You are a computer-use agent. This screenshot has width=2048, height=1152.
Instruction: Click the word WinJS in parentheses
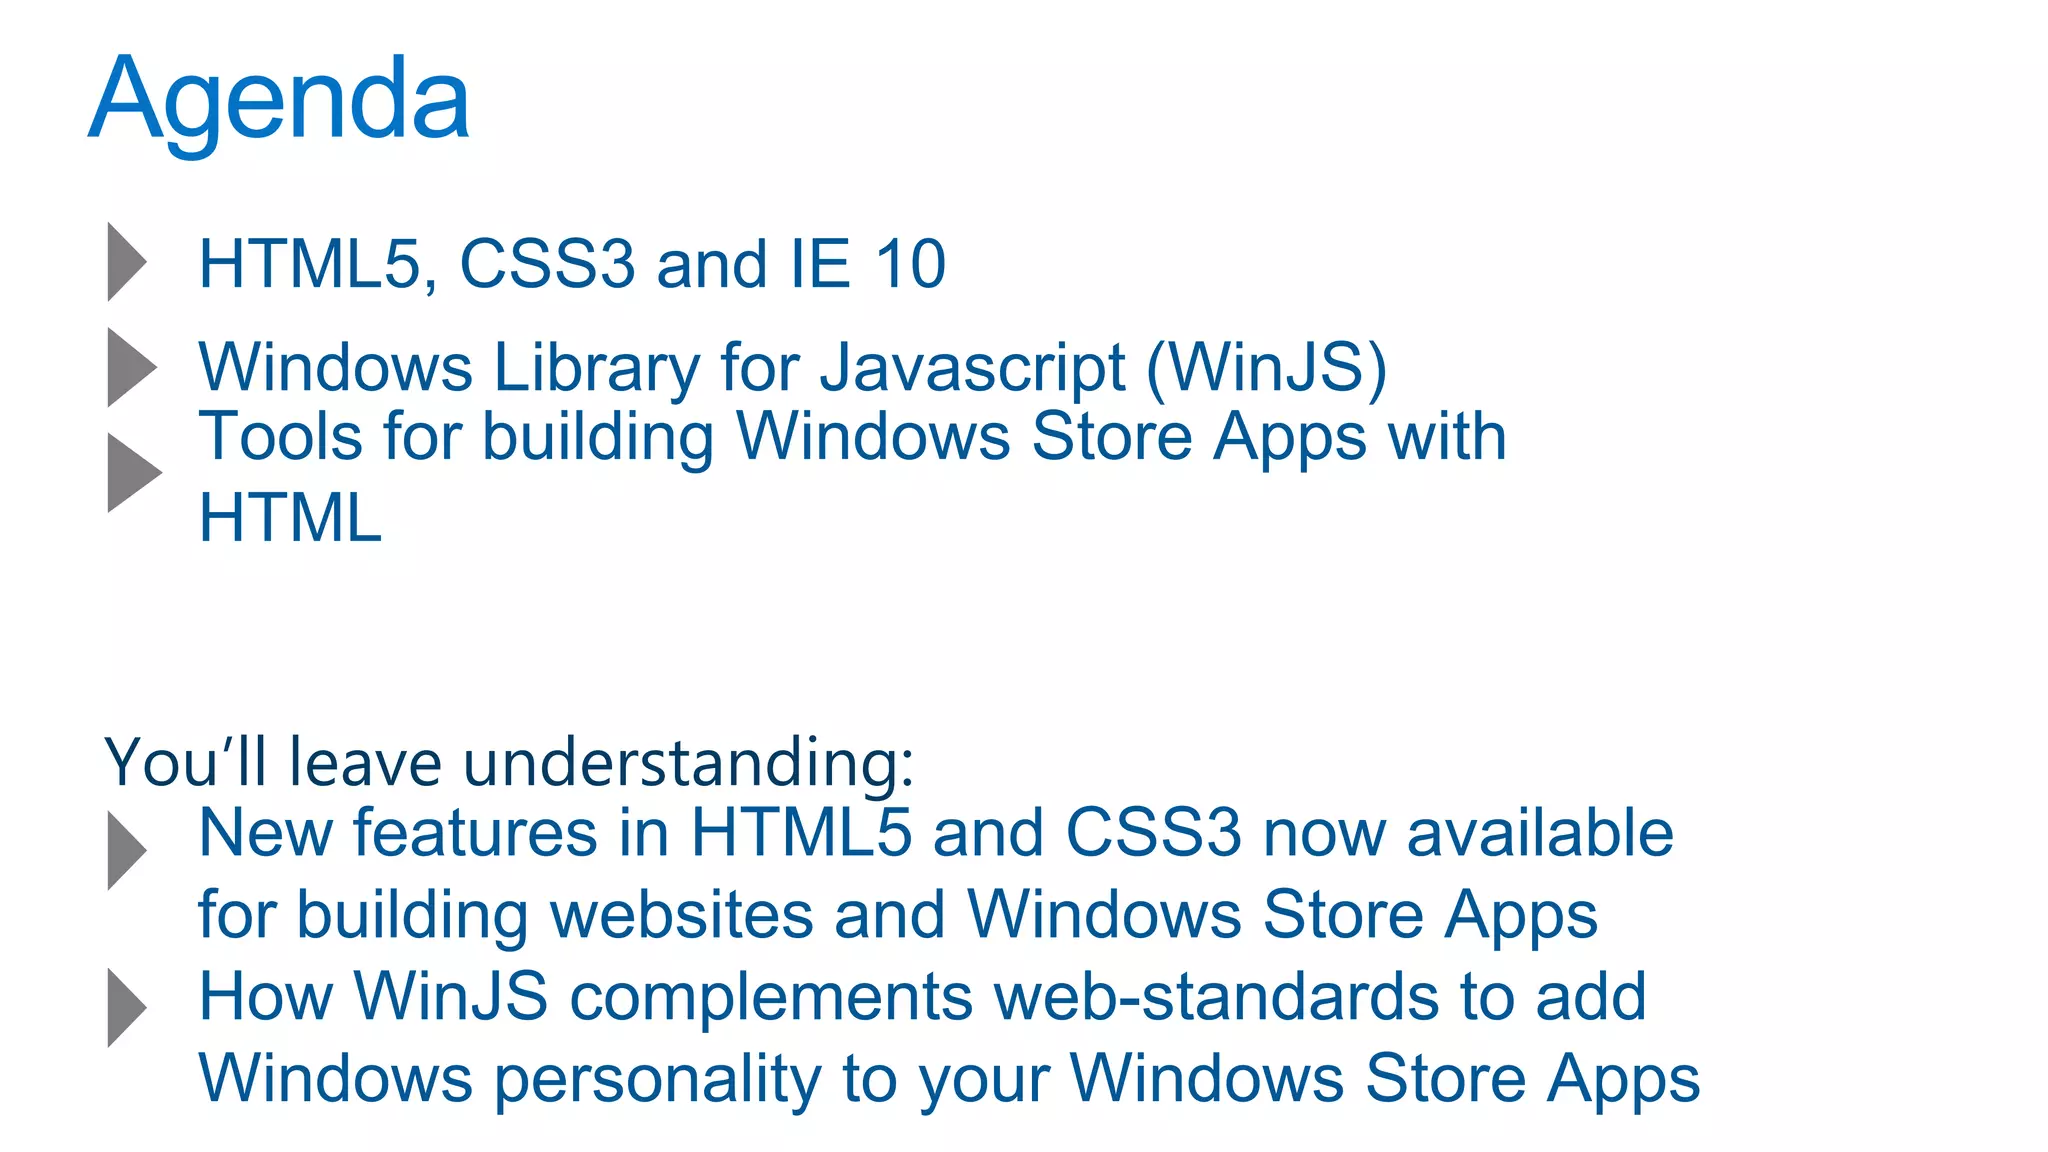(x=1267, y=368)
